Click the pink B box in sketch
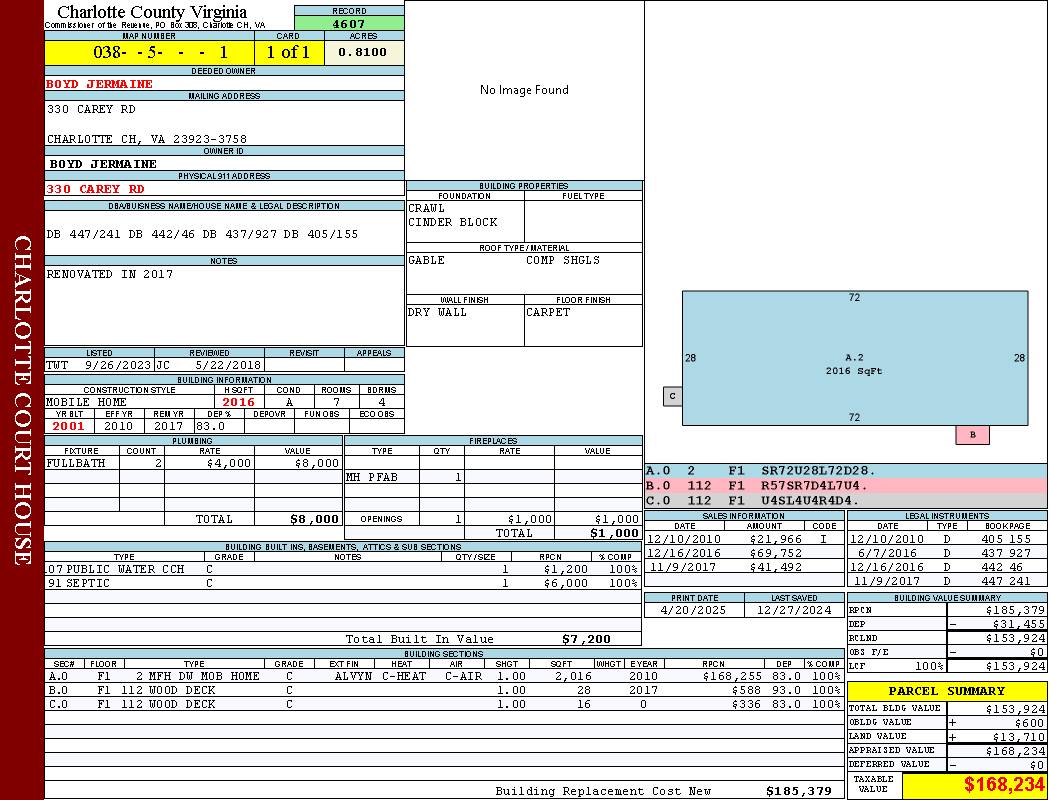The width and height of the screenshot is (1050, 800). (x=972, y=435)
